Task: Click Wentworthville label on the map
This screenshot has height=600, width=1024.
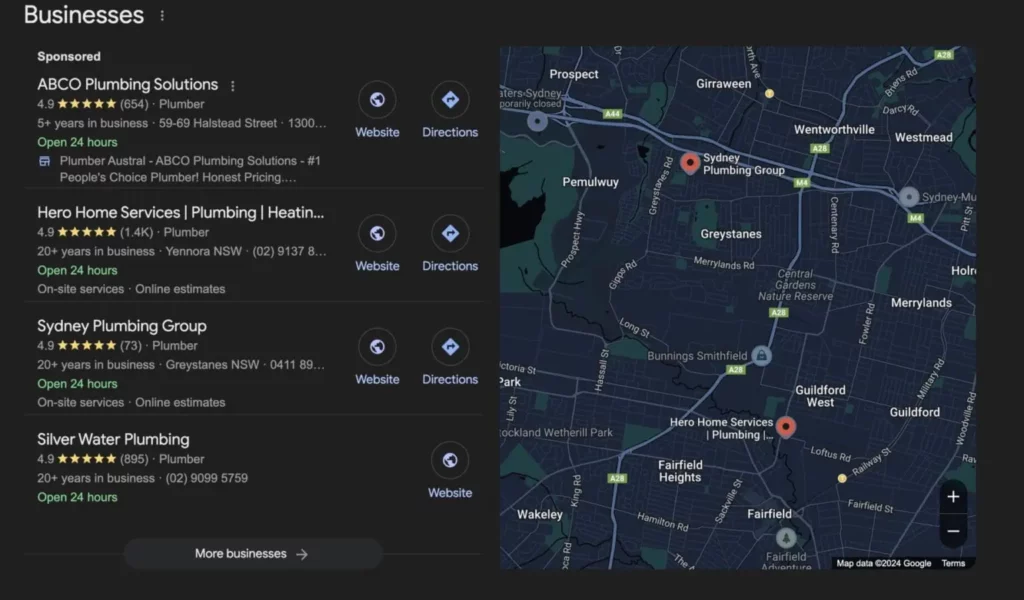Action: pos(834,129)
